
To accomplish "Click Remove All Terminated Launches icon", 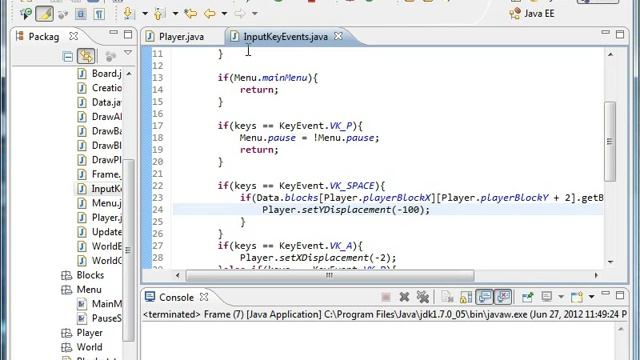I will [x=422, y=297].
